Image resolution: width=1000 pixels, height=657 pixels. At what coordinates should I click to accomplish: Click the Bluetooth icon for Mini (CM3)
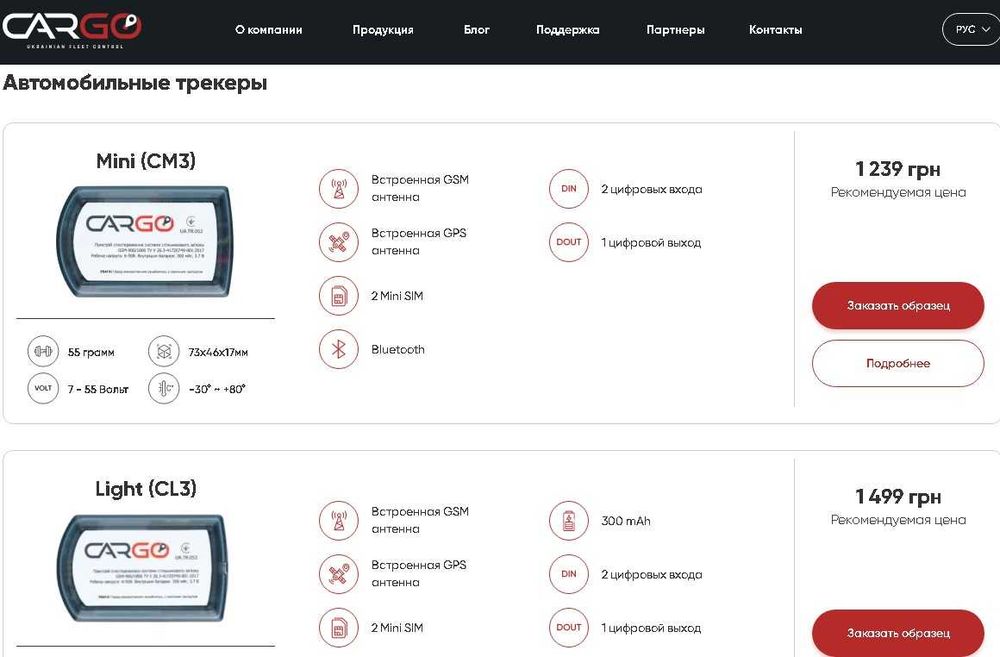click(339, 350)
